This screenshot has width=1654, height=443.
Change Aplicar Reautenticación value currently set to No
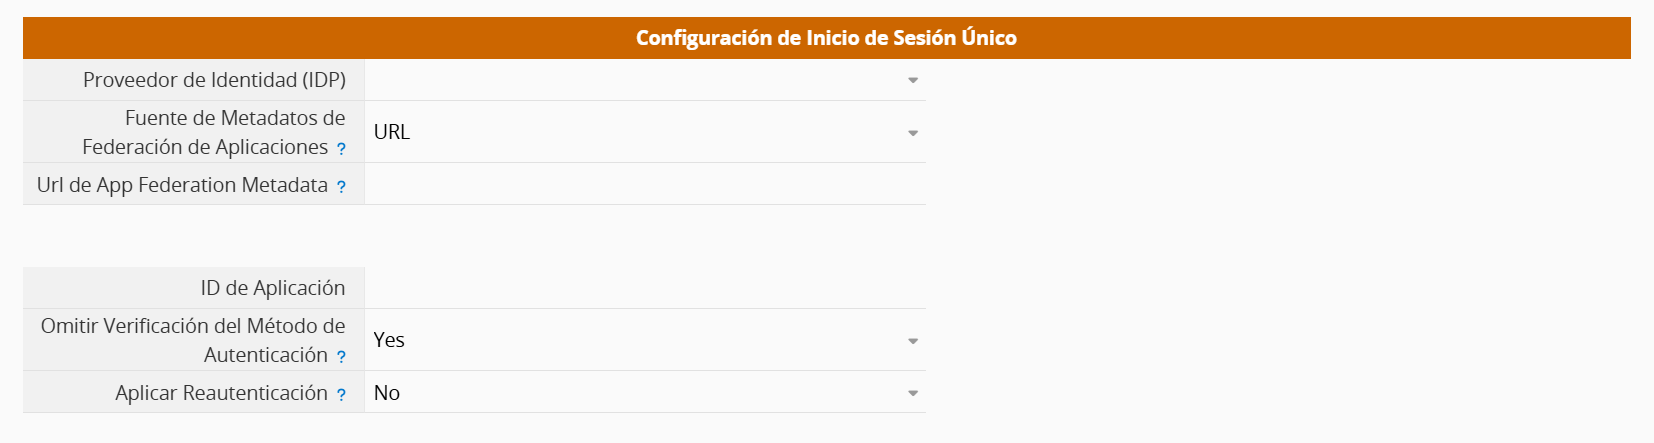pyautogui.click(x=645, y=392)
